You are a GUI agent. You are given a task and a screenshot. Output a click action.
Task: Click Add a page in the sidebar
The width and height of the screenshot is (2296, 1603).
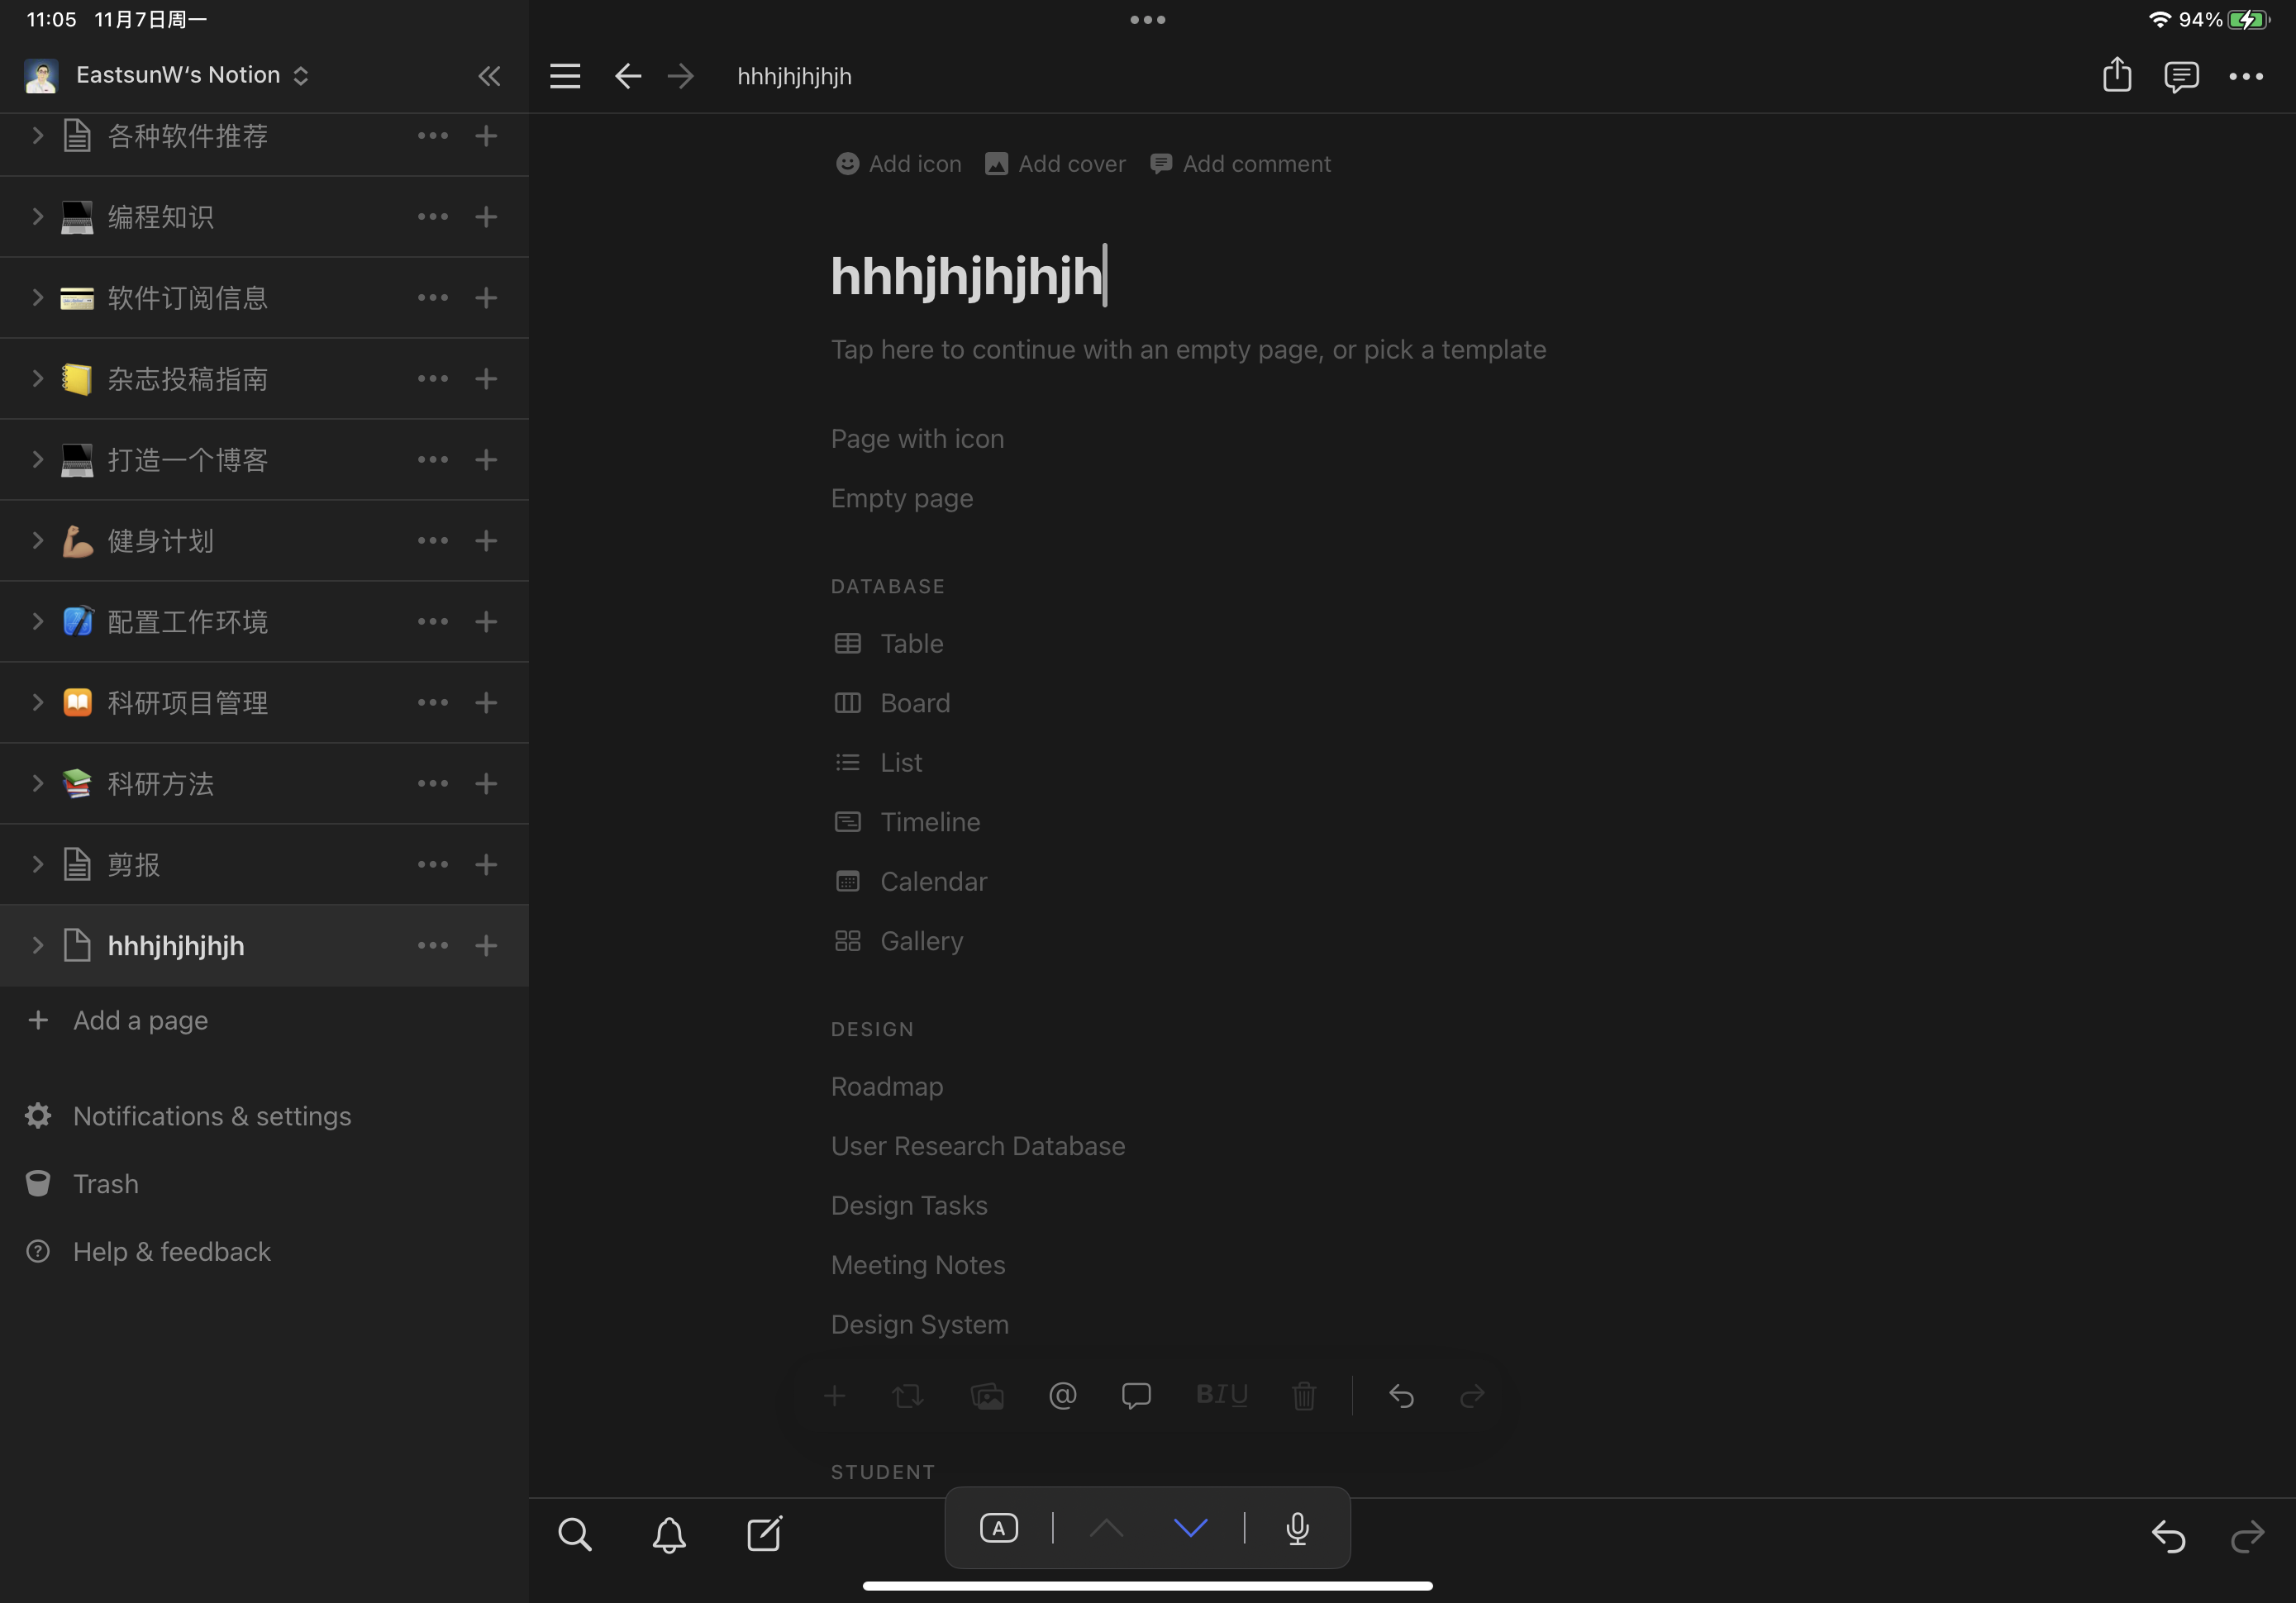(x=139, y=1020)
